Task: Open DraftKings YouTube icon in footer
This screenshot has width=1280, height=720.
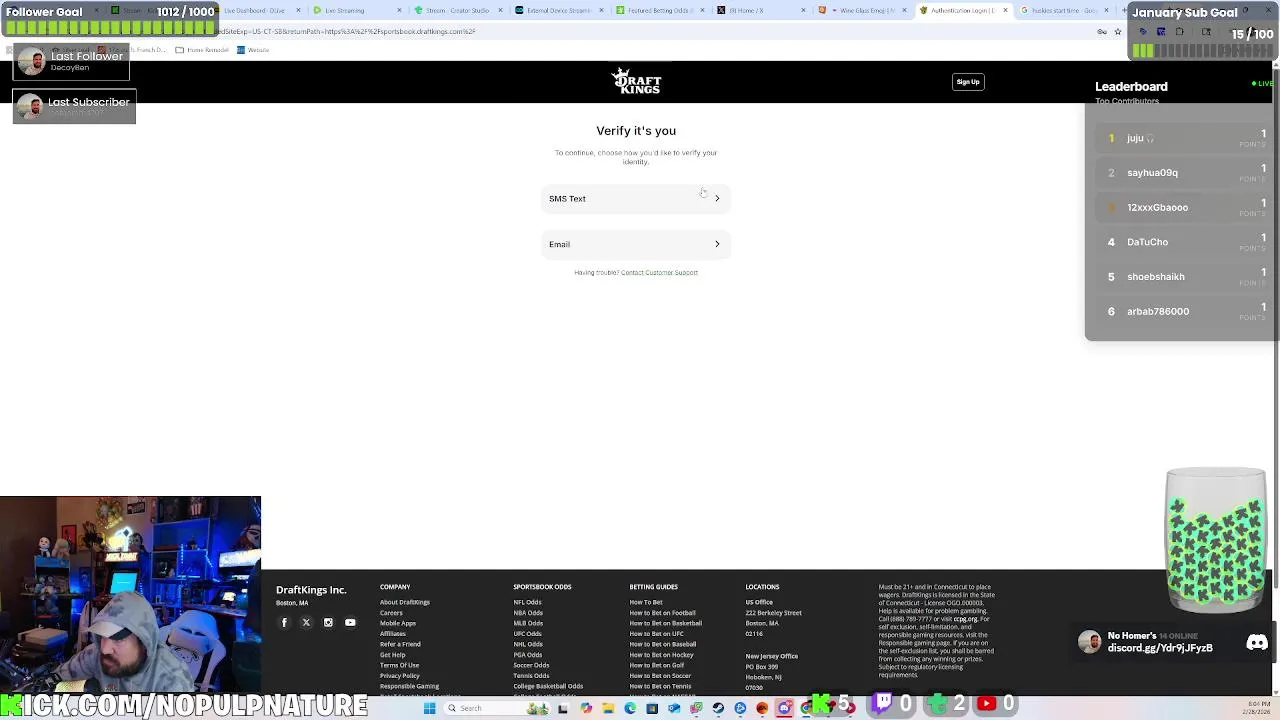Action: tap(350, 623)
